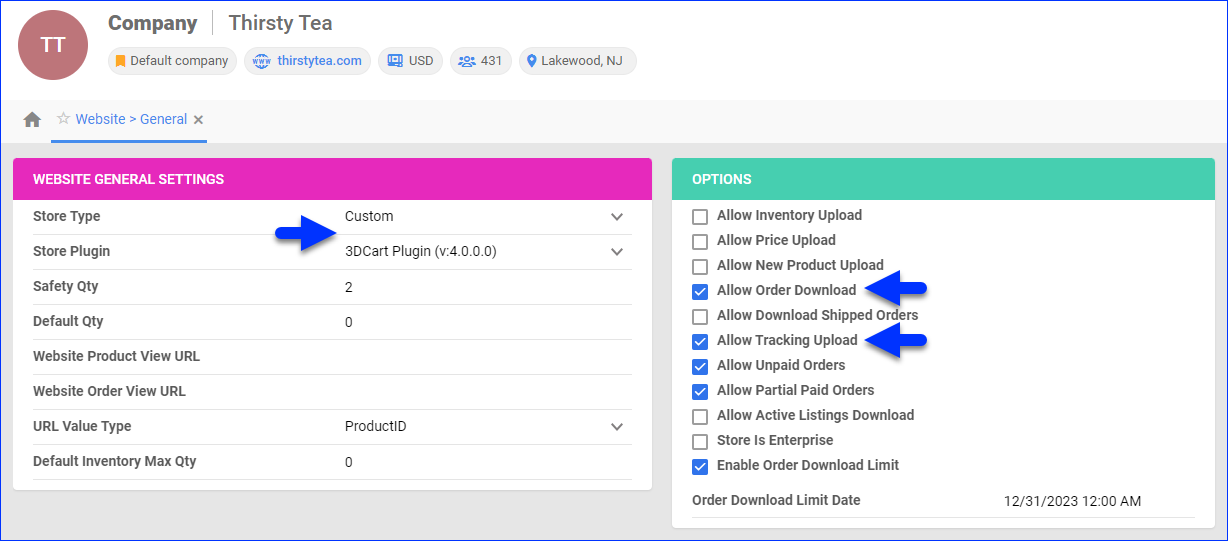Click the home icon in the tab bar
1228x541 pixels.
tap(32, 120)
